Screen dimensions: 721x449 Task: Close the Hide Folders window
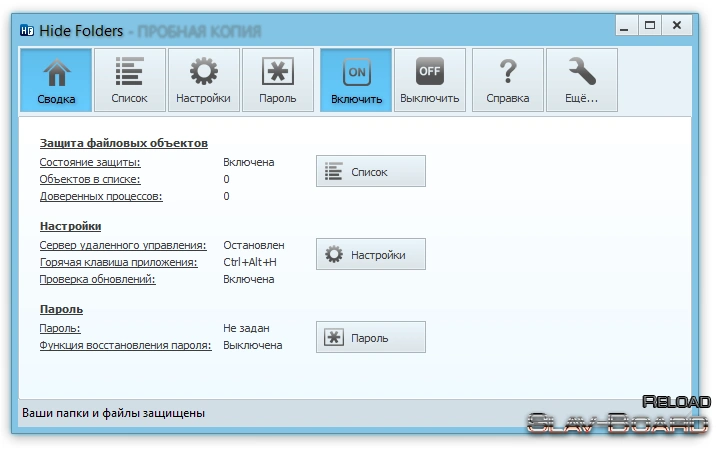(677, 26)
